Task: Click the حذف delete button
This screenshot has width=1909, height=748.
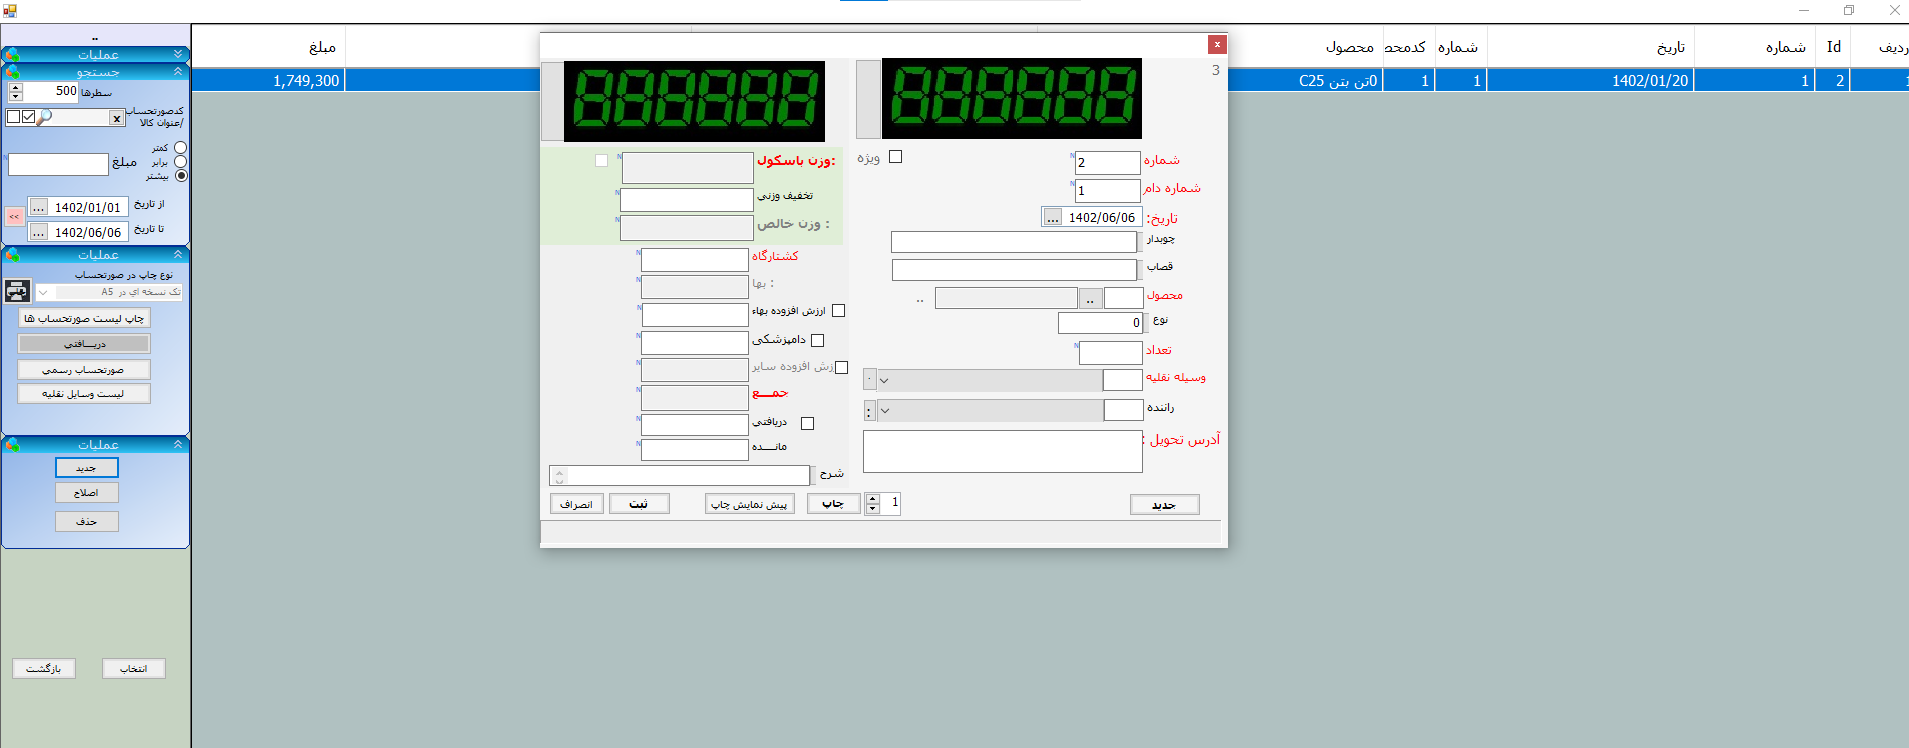Action: pyautogui.click(x=87, y=521)
